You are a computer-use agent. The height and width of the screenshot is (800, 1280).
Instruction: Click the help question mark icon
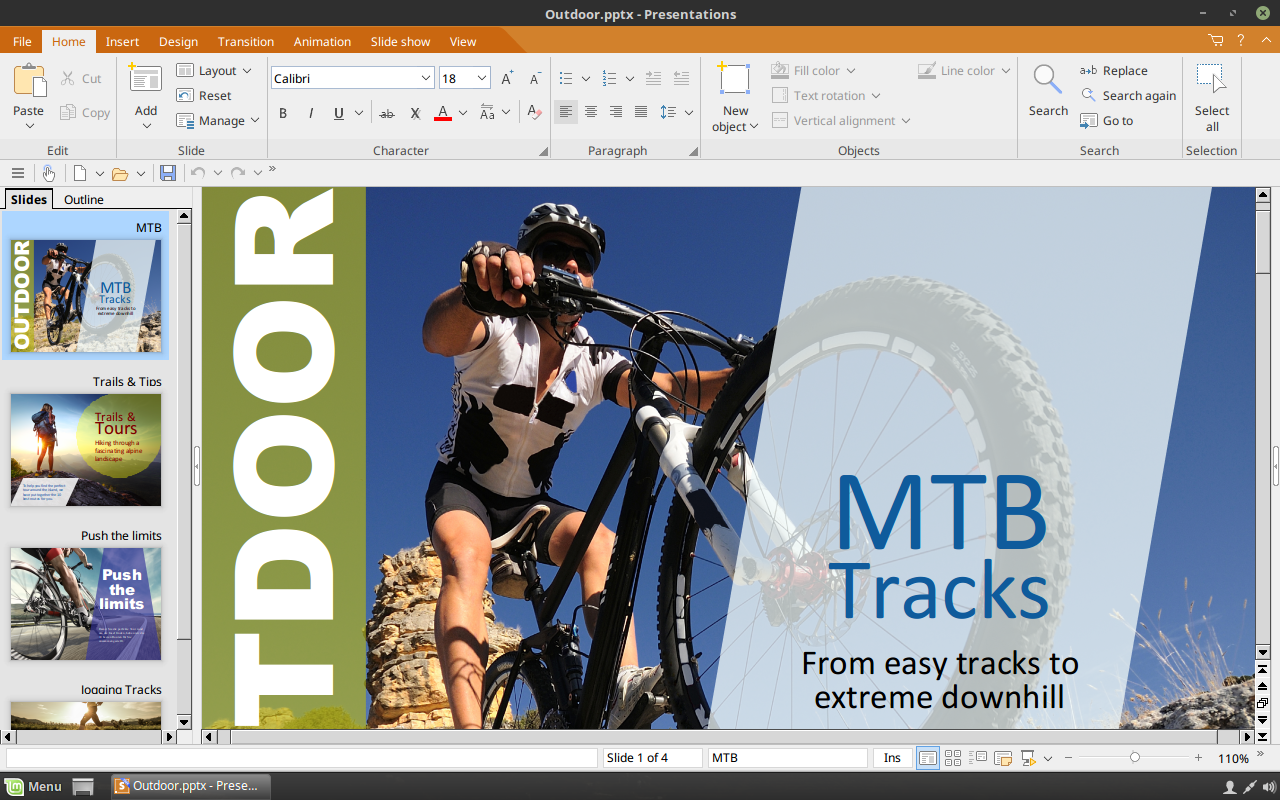1241,41
